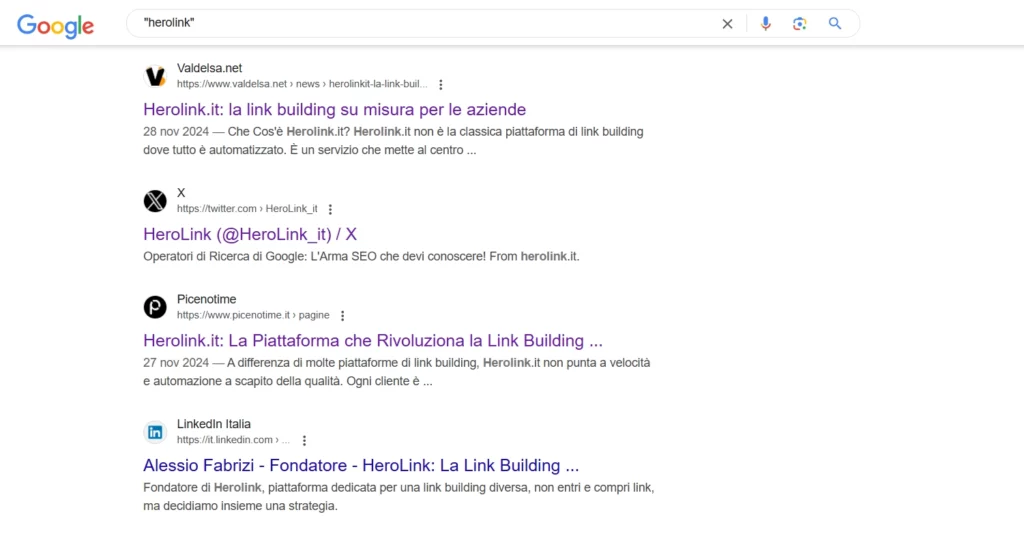Open "Herolink.it: la link building su misura" result
The image size is (1024, 540).
[334, 110]
